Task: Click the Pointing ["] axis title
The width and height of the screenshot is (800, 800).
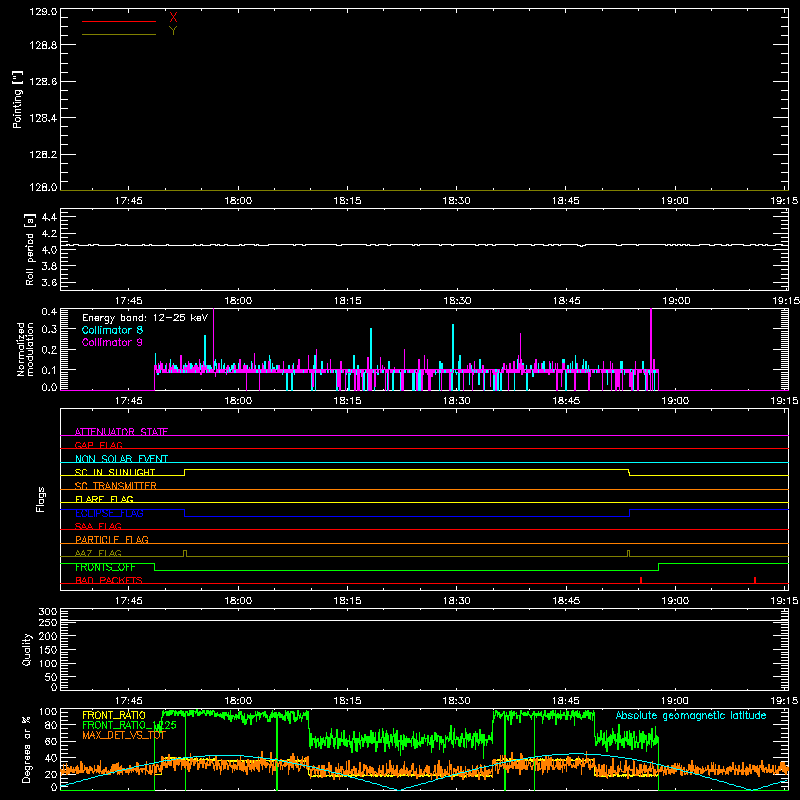Action: 17,99
